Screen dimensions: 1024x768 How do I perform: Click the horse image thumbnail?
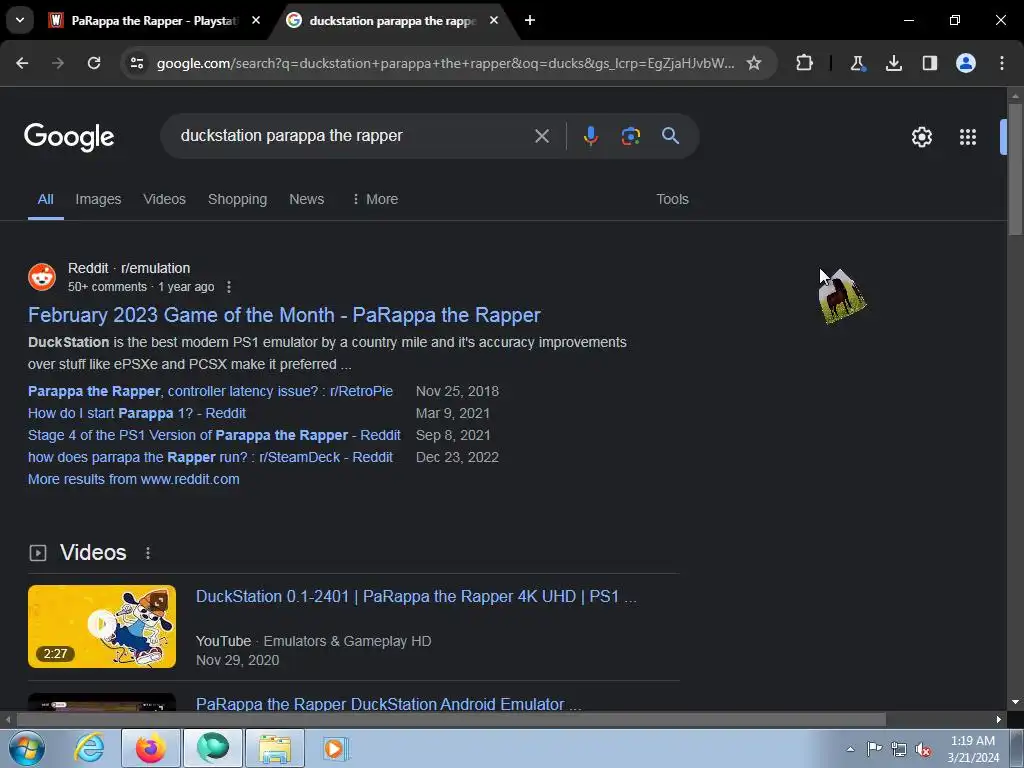pos(842,296)
